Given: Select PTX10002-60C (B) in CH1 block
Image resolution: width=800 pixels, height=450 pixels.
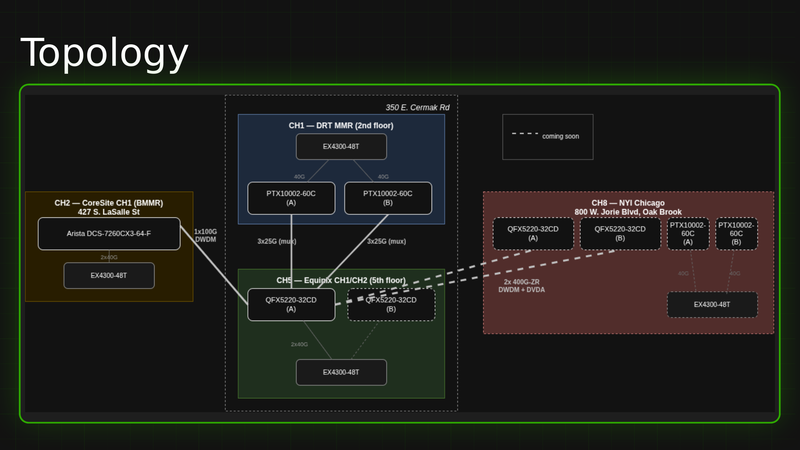Looking at the screenshot, I should coord(388,198).
